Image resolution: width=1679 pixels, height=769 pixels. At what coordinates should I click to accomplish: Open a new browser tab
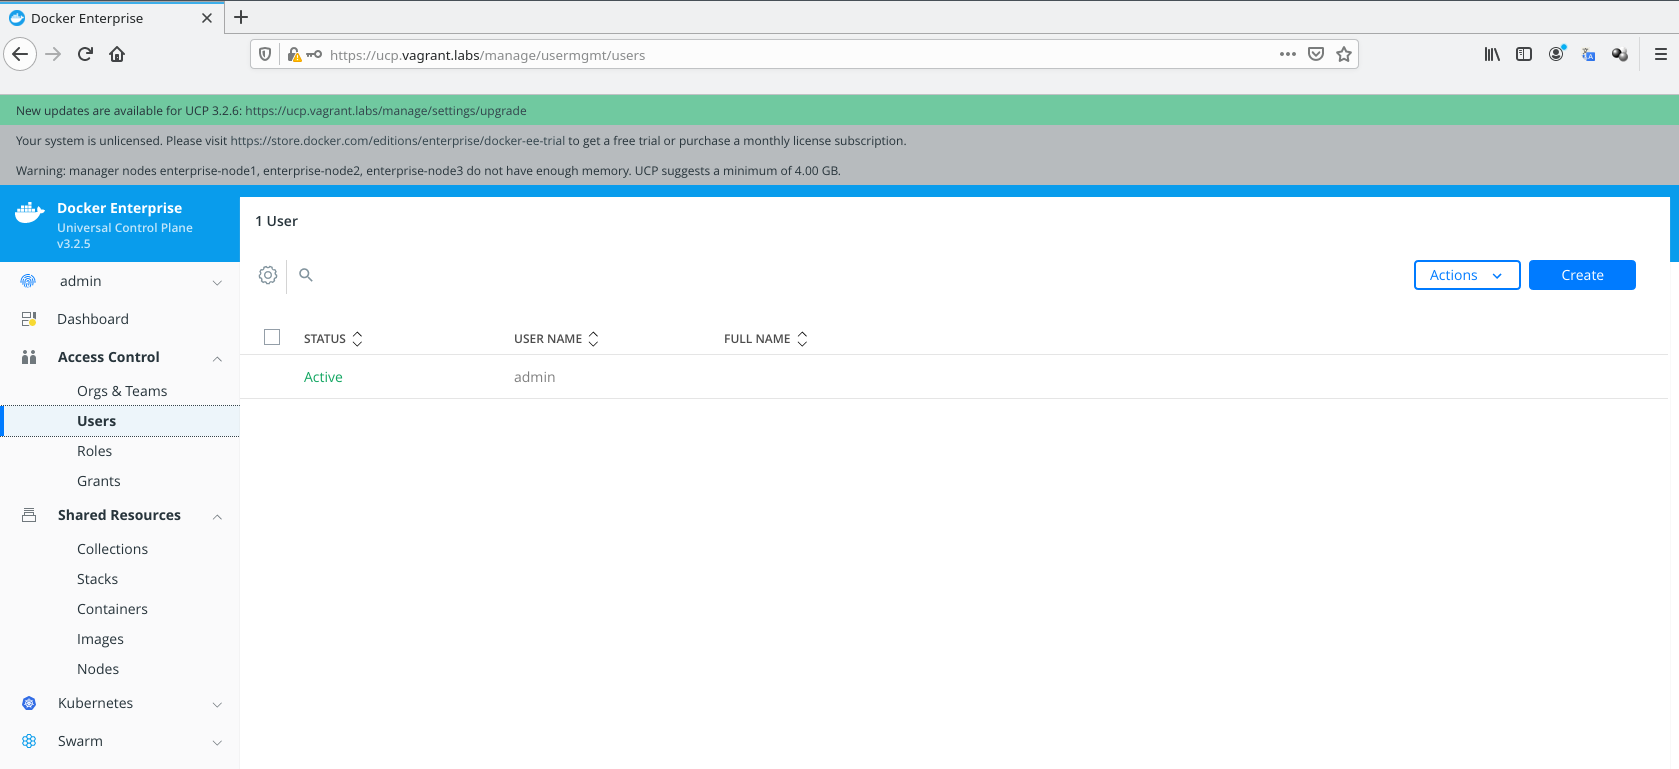tap(241, 17)
